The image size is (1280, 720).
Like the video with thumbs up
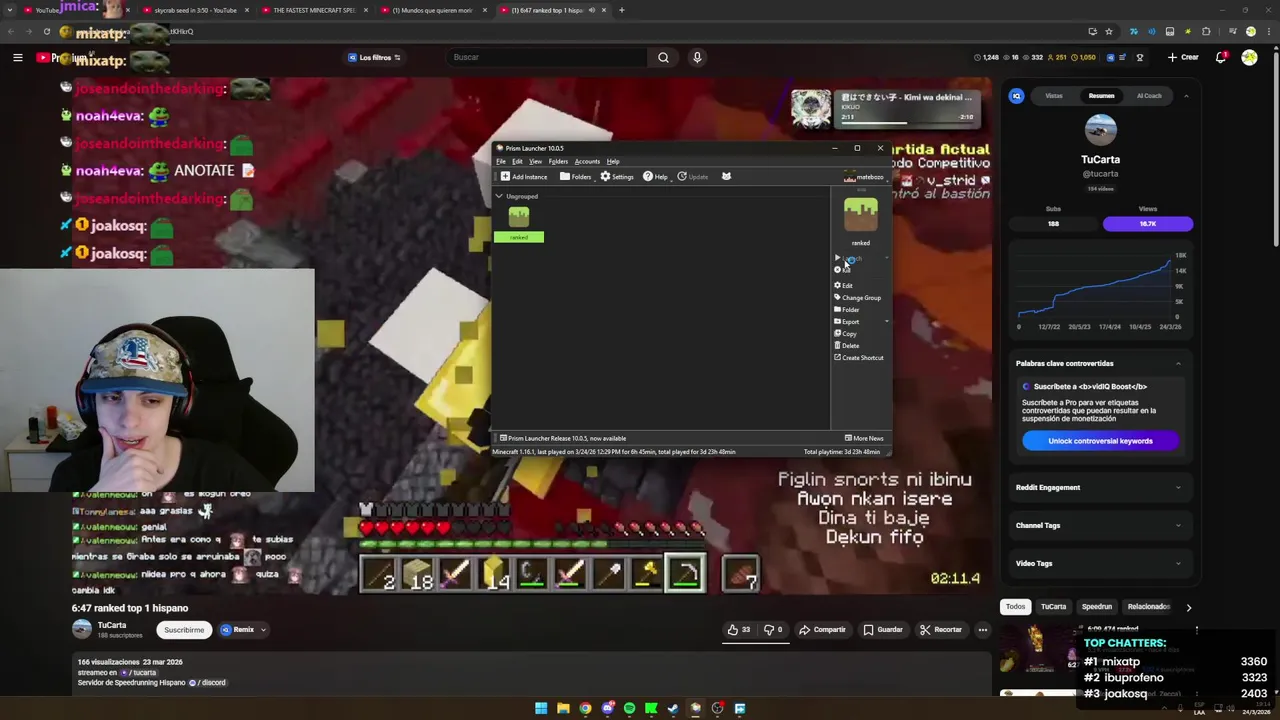pyautogui.click(x=739, y=630)
